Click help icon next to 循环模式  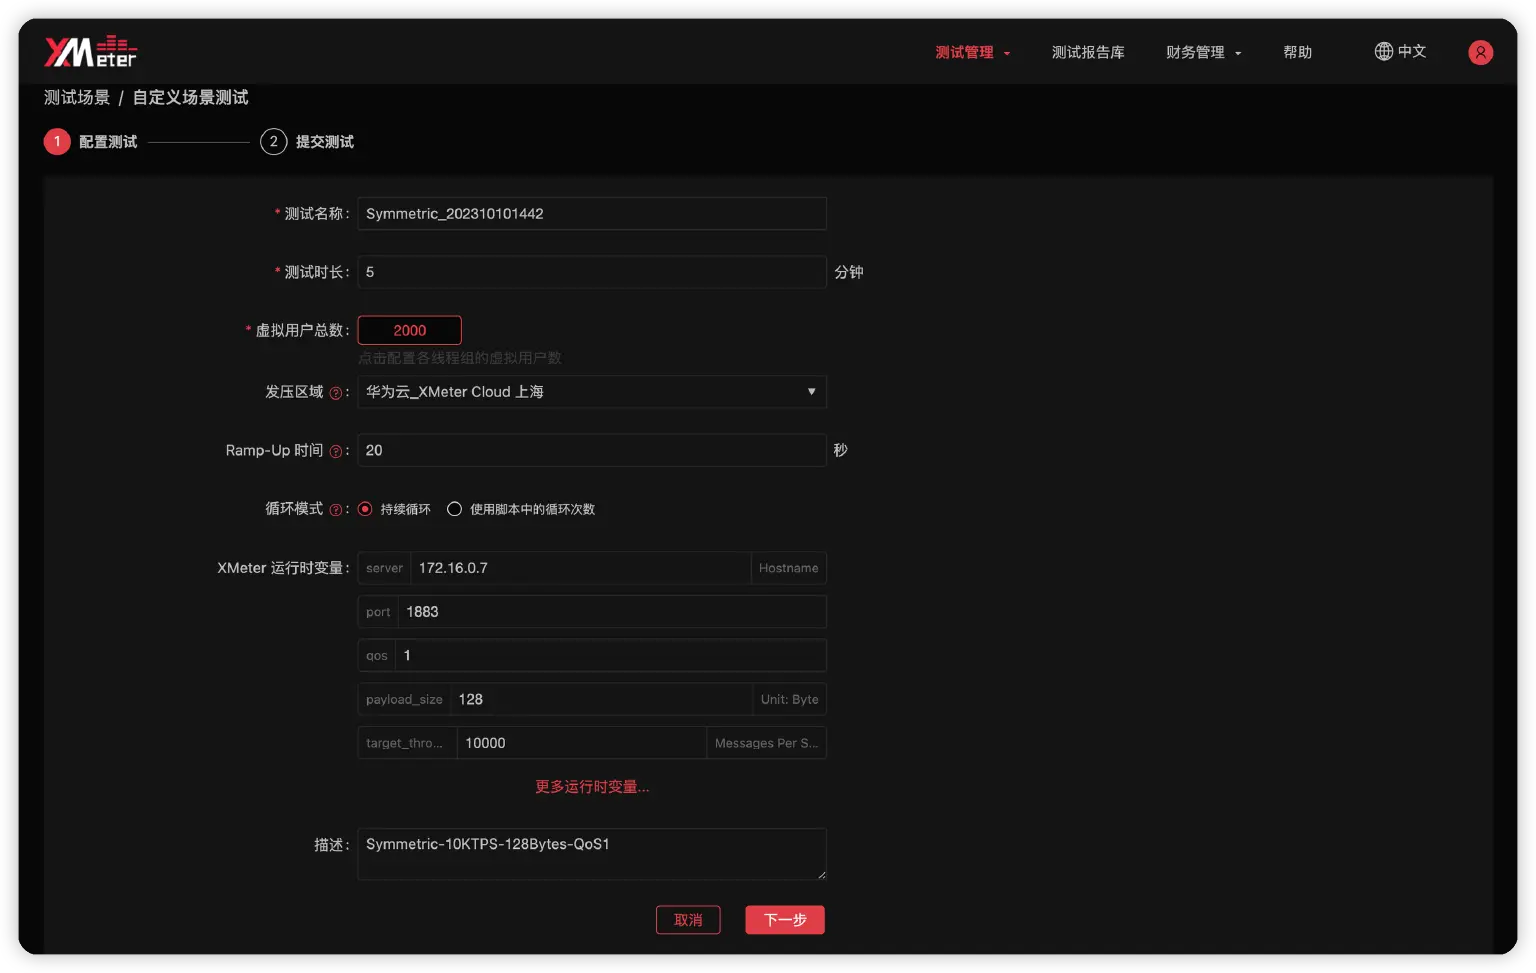pyautogui.click(x=335, y=510)
